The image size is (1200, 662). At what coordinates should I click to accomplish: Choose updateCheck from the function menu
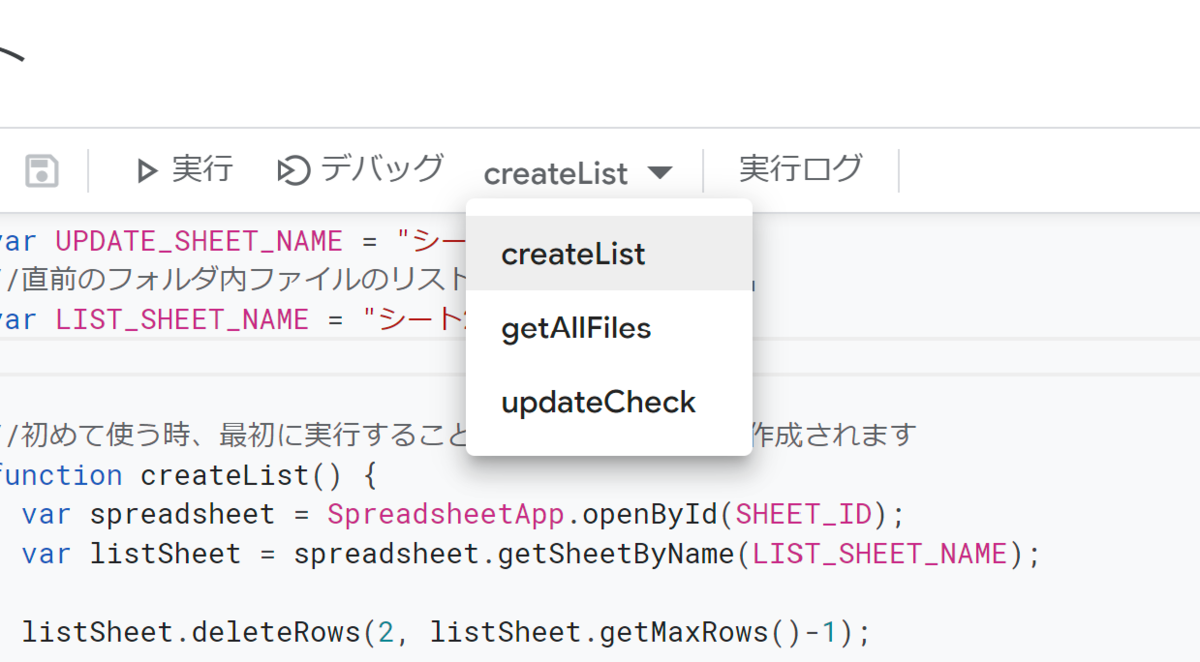(609, 402)
